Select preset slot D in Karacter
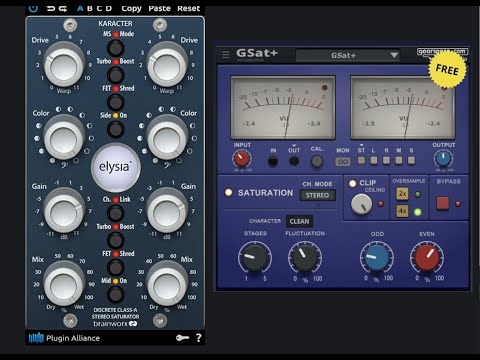 coord(109,8)
